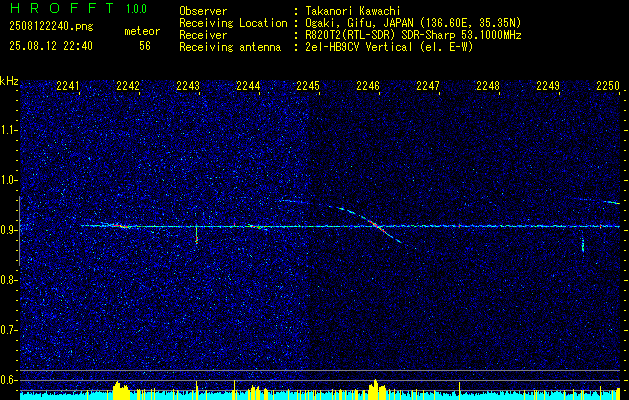Click the location Ogaki, Gifu, JAPAN coordinates

coord(413,23)
